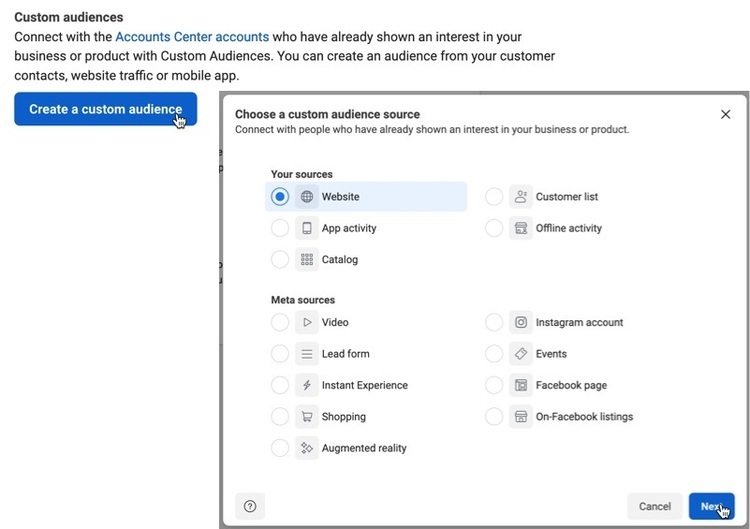This screenshot has height=529, width=750.
Task: Select the Instant Experience radio button
Action: [x=280, y=385]
